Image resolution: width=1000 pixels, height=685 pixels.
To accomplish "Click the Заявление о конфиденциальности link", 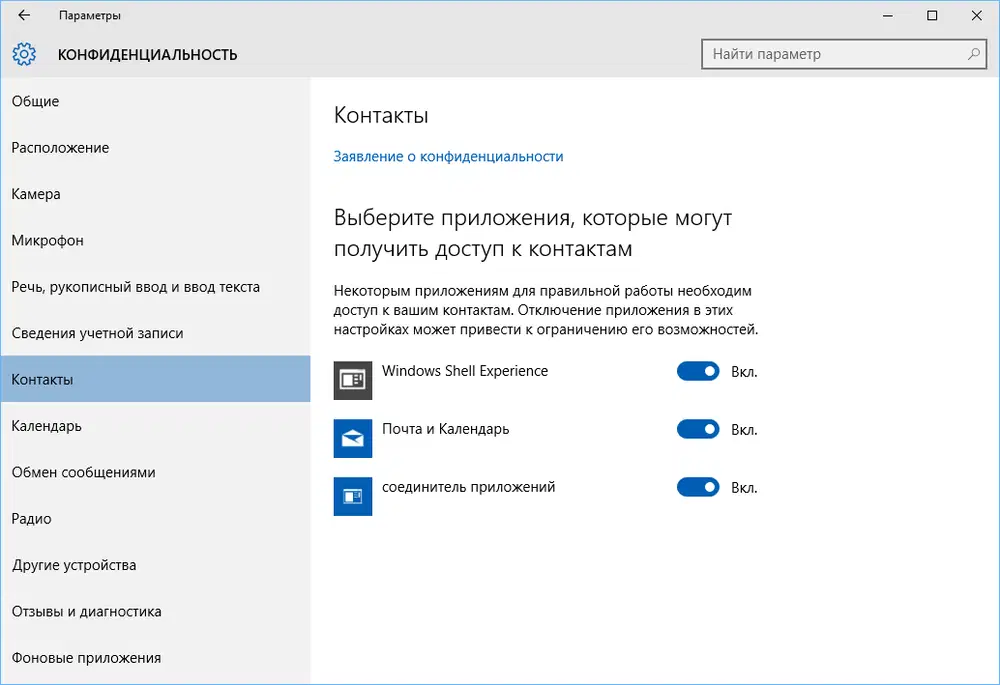I will pyautogui.click(x=448, y=156).
